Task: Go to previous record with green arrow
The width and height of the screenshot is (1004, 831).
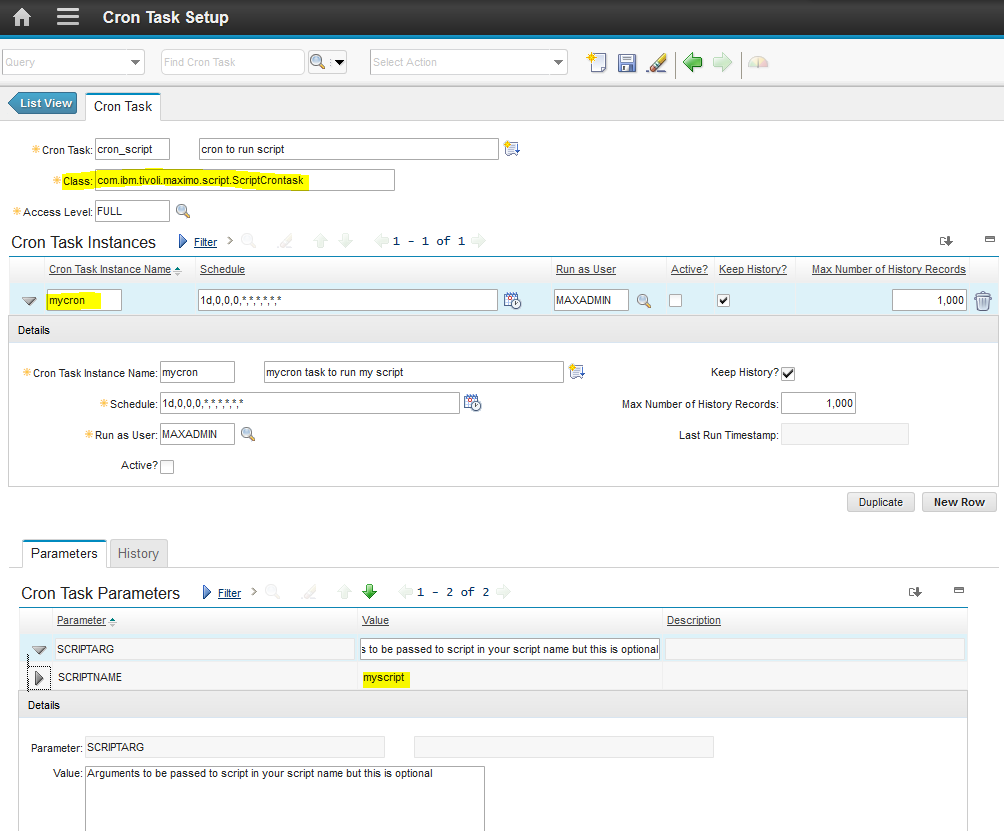Action: (692, 62)
